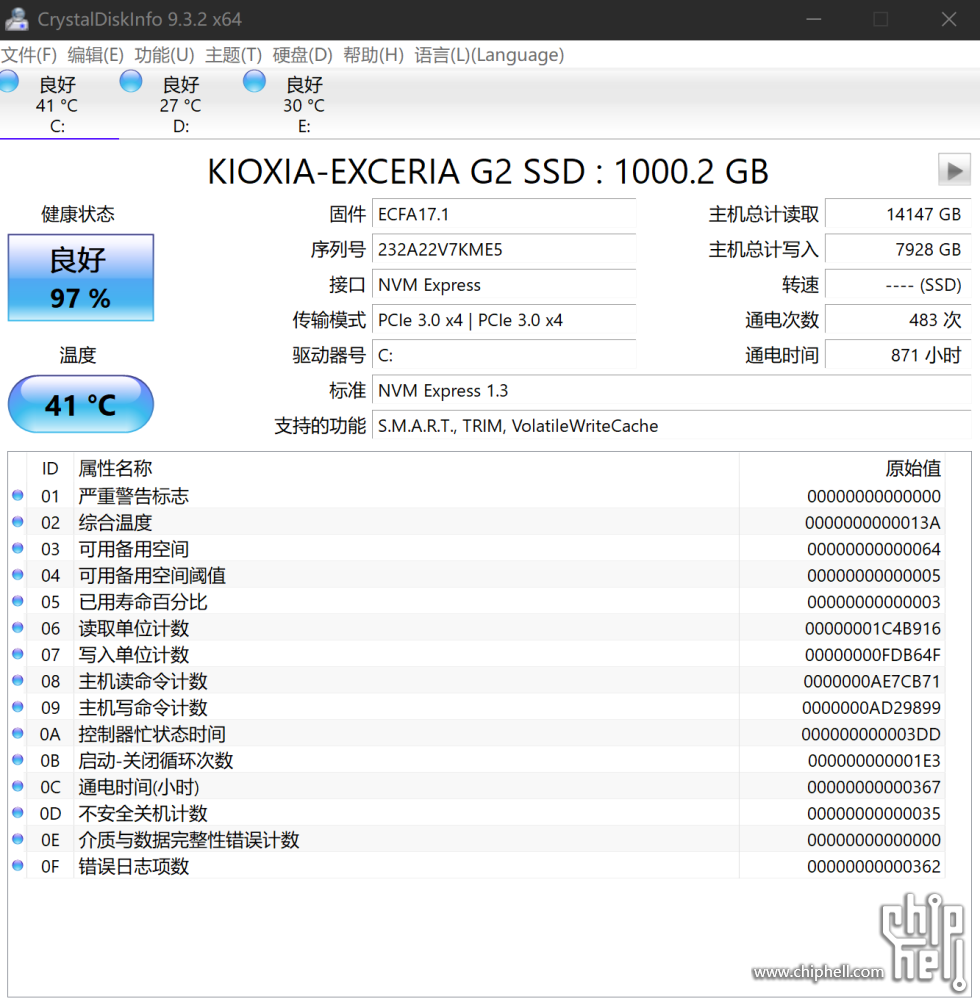Click the total host reads value 14147 GB
The image size is (980, 1007).
pyautogui.click(x=898, y=215)
